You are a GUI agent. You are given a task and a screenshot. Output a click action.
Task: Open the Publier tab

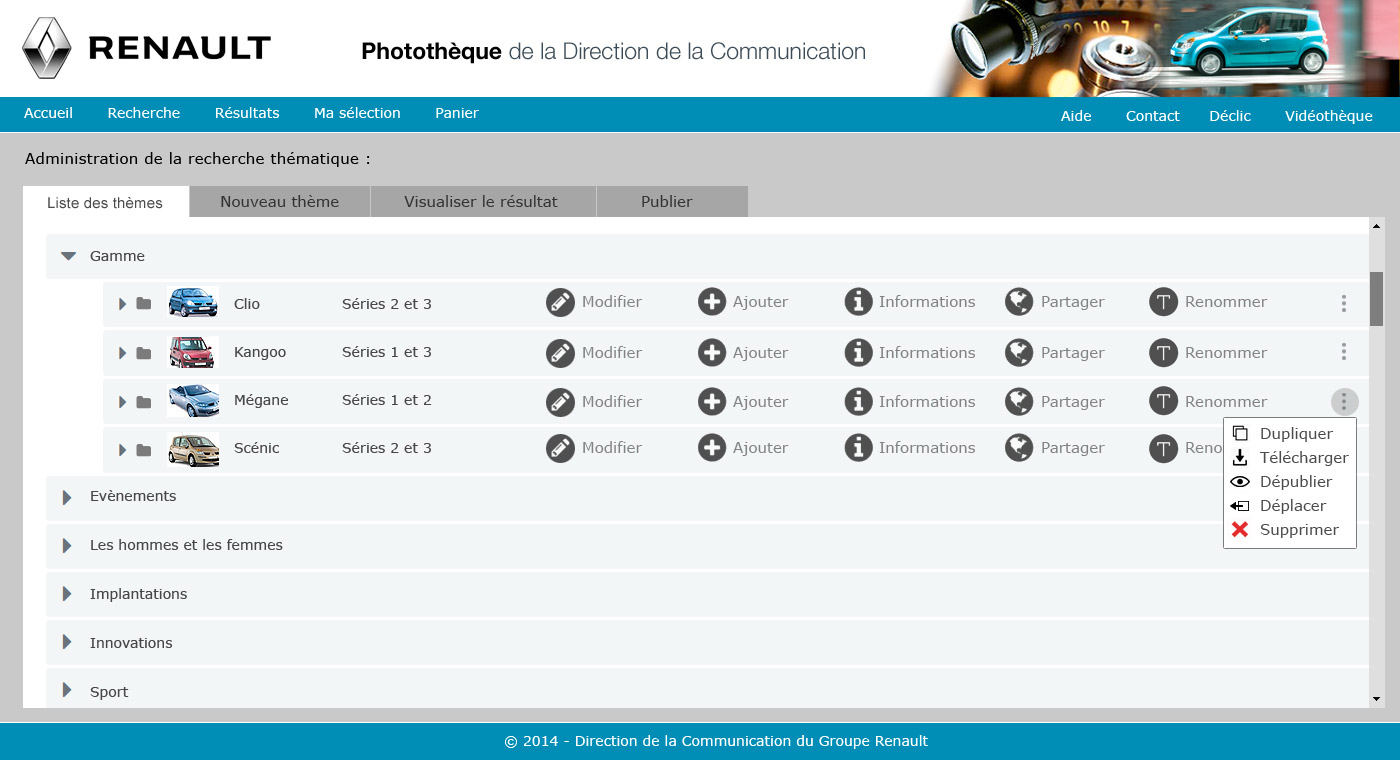(x=672, y=202)
